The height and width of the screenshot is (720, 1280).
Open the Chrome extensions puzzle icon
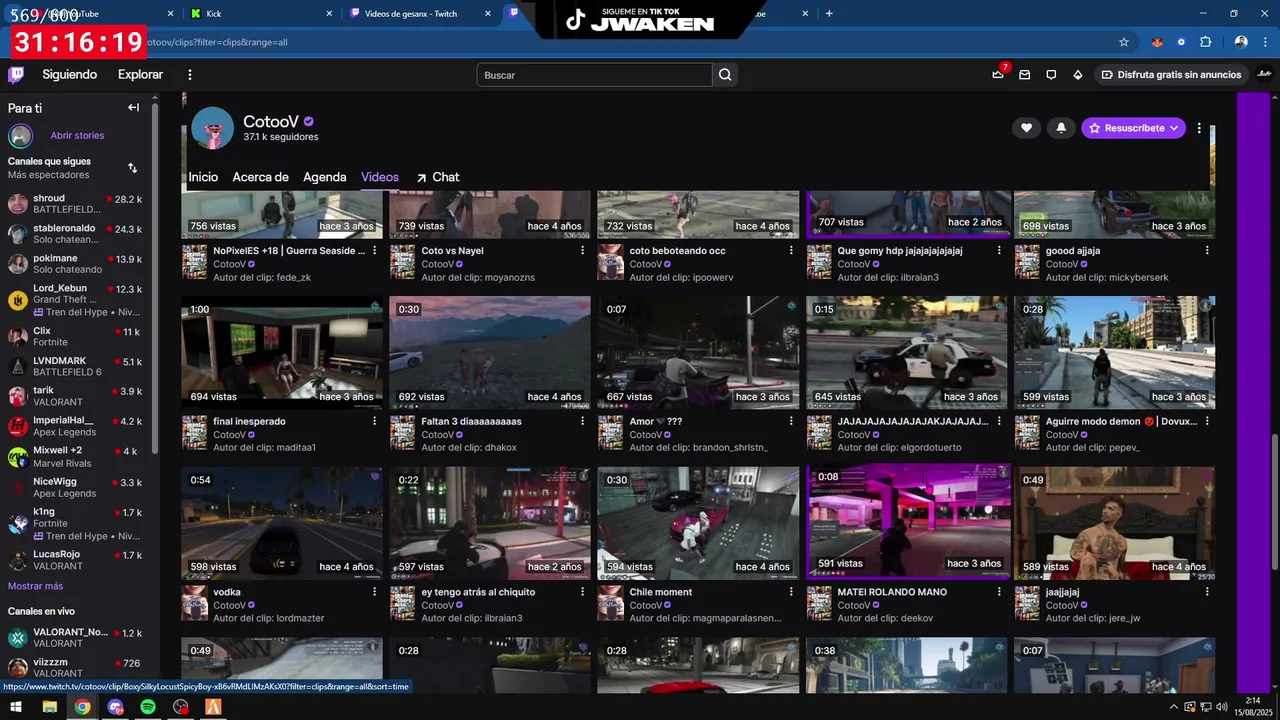click(1205, 42)
